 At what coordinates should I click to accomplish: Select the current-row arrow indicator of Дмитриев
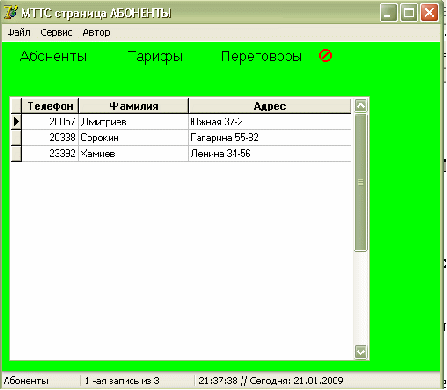click(16, 122)
